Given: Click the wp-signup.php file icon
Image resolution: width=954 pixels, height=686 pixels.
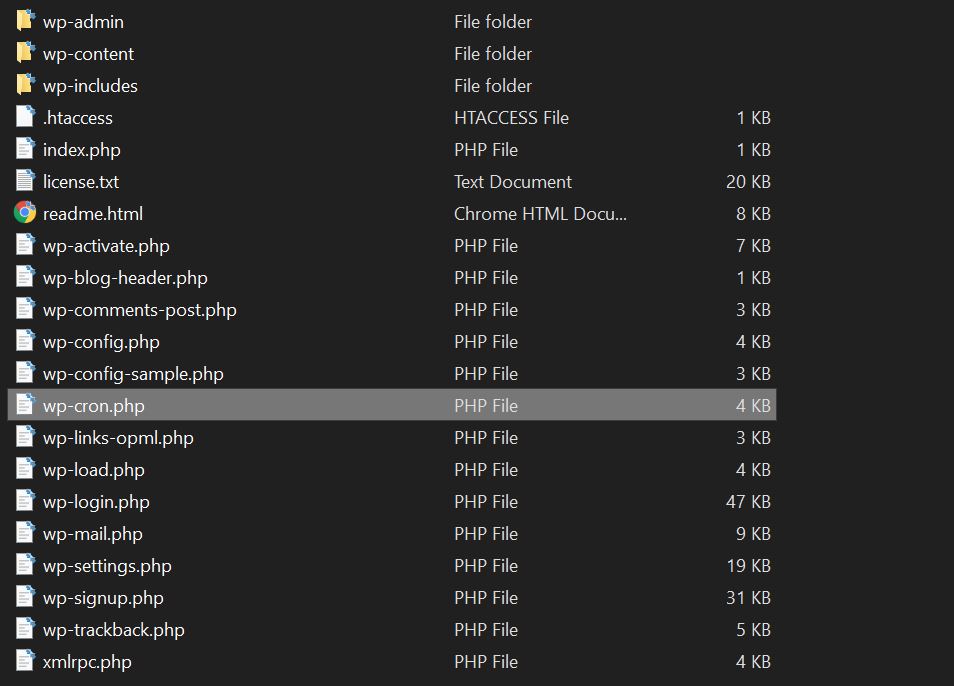Looking at the screenshot, I should 25,597.
